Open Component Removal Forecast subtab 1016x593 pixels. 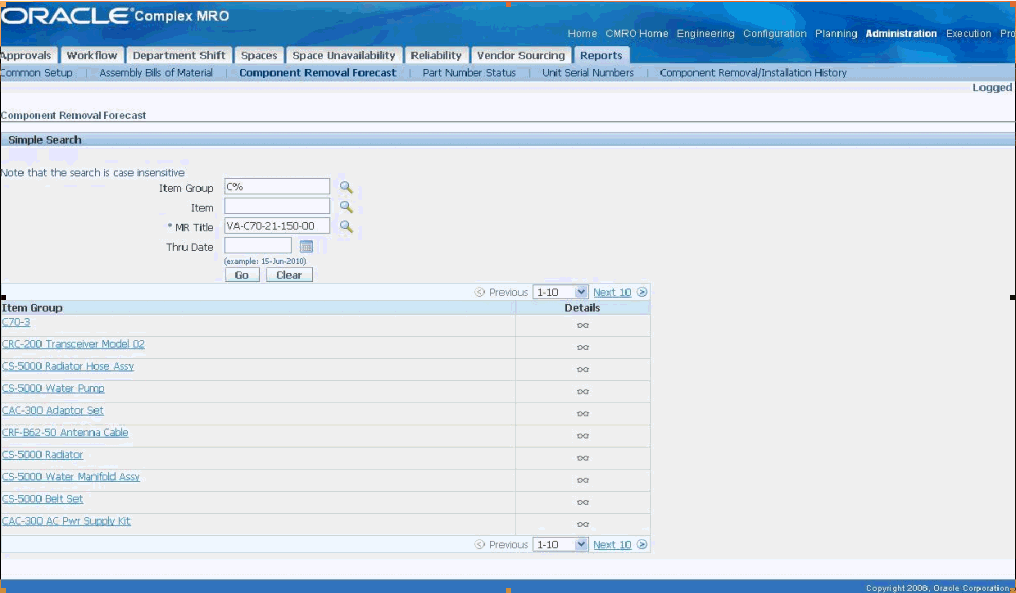coord(318,73)
